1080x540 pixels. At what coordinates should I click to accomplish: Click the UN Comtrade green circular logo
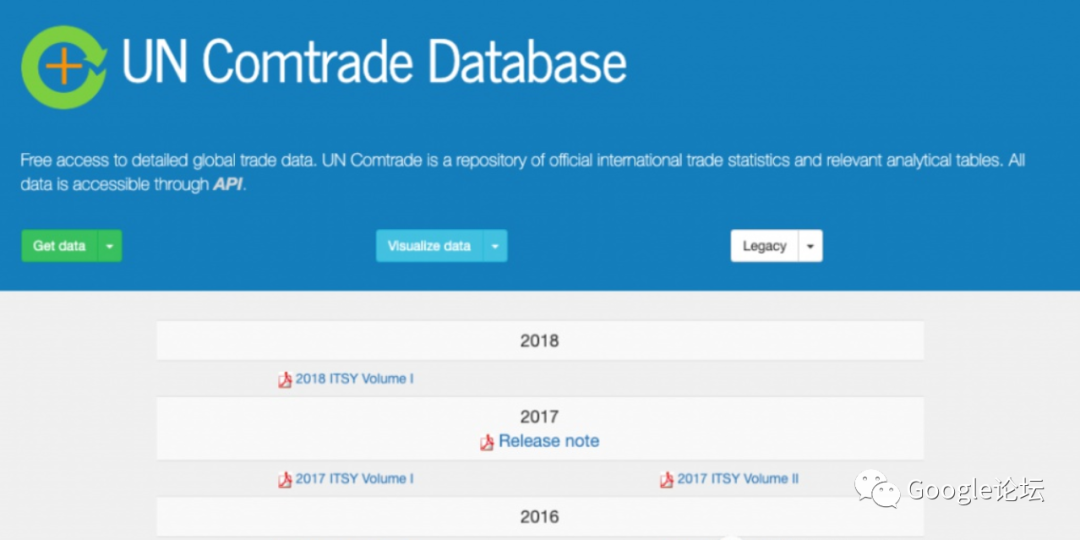tap(64, 65)
